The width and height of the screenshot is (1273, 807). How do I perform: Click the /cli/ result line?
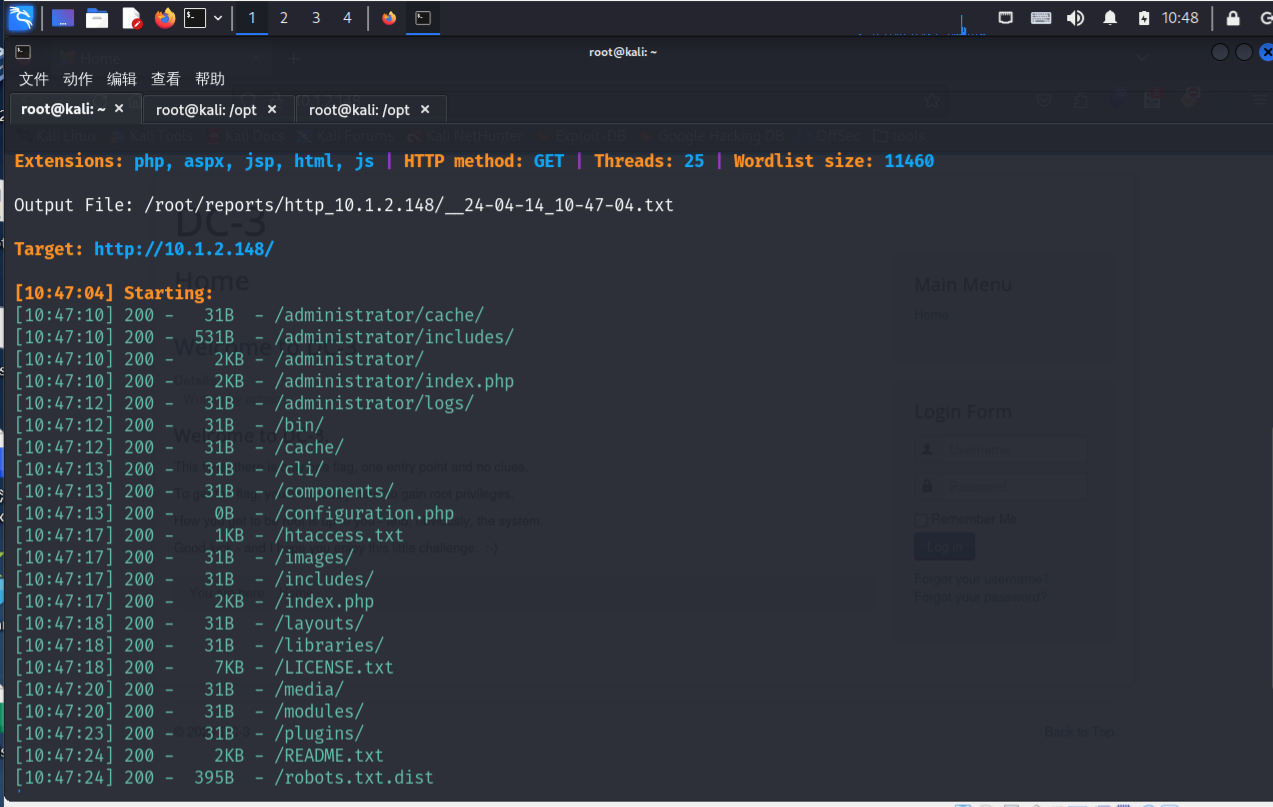coord(299,469)
